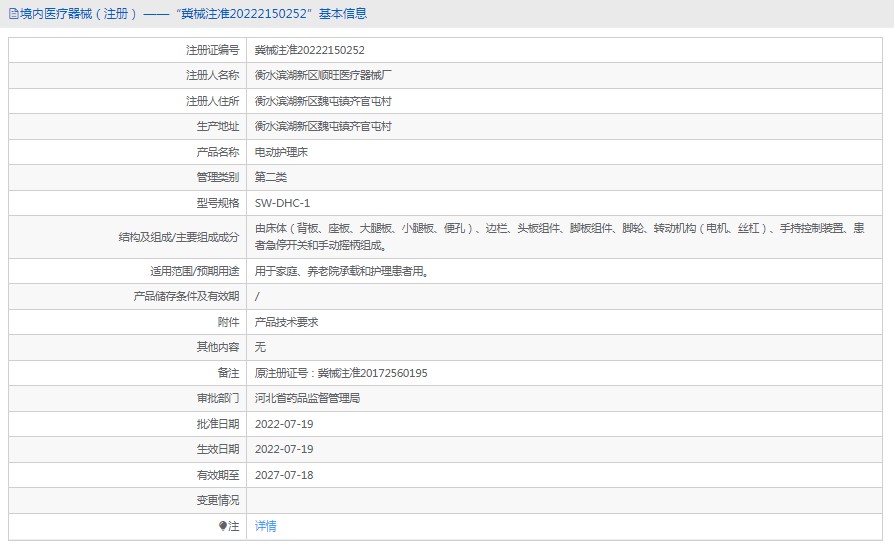Click the 注册人住所 label

coord(212,102)
